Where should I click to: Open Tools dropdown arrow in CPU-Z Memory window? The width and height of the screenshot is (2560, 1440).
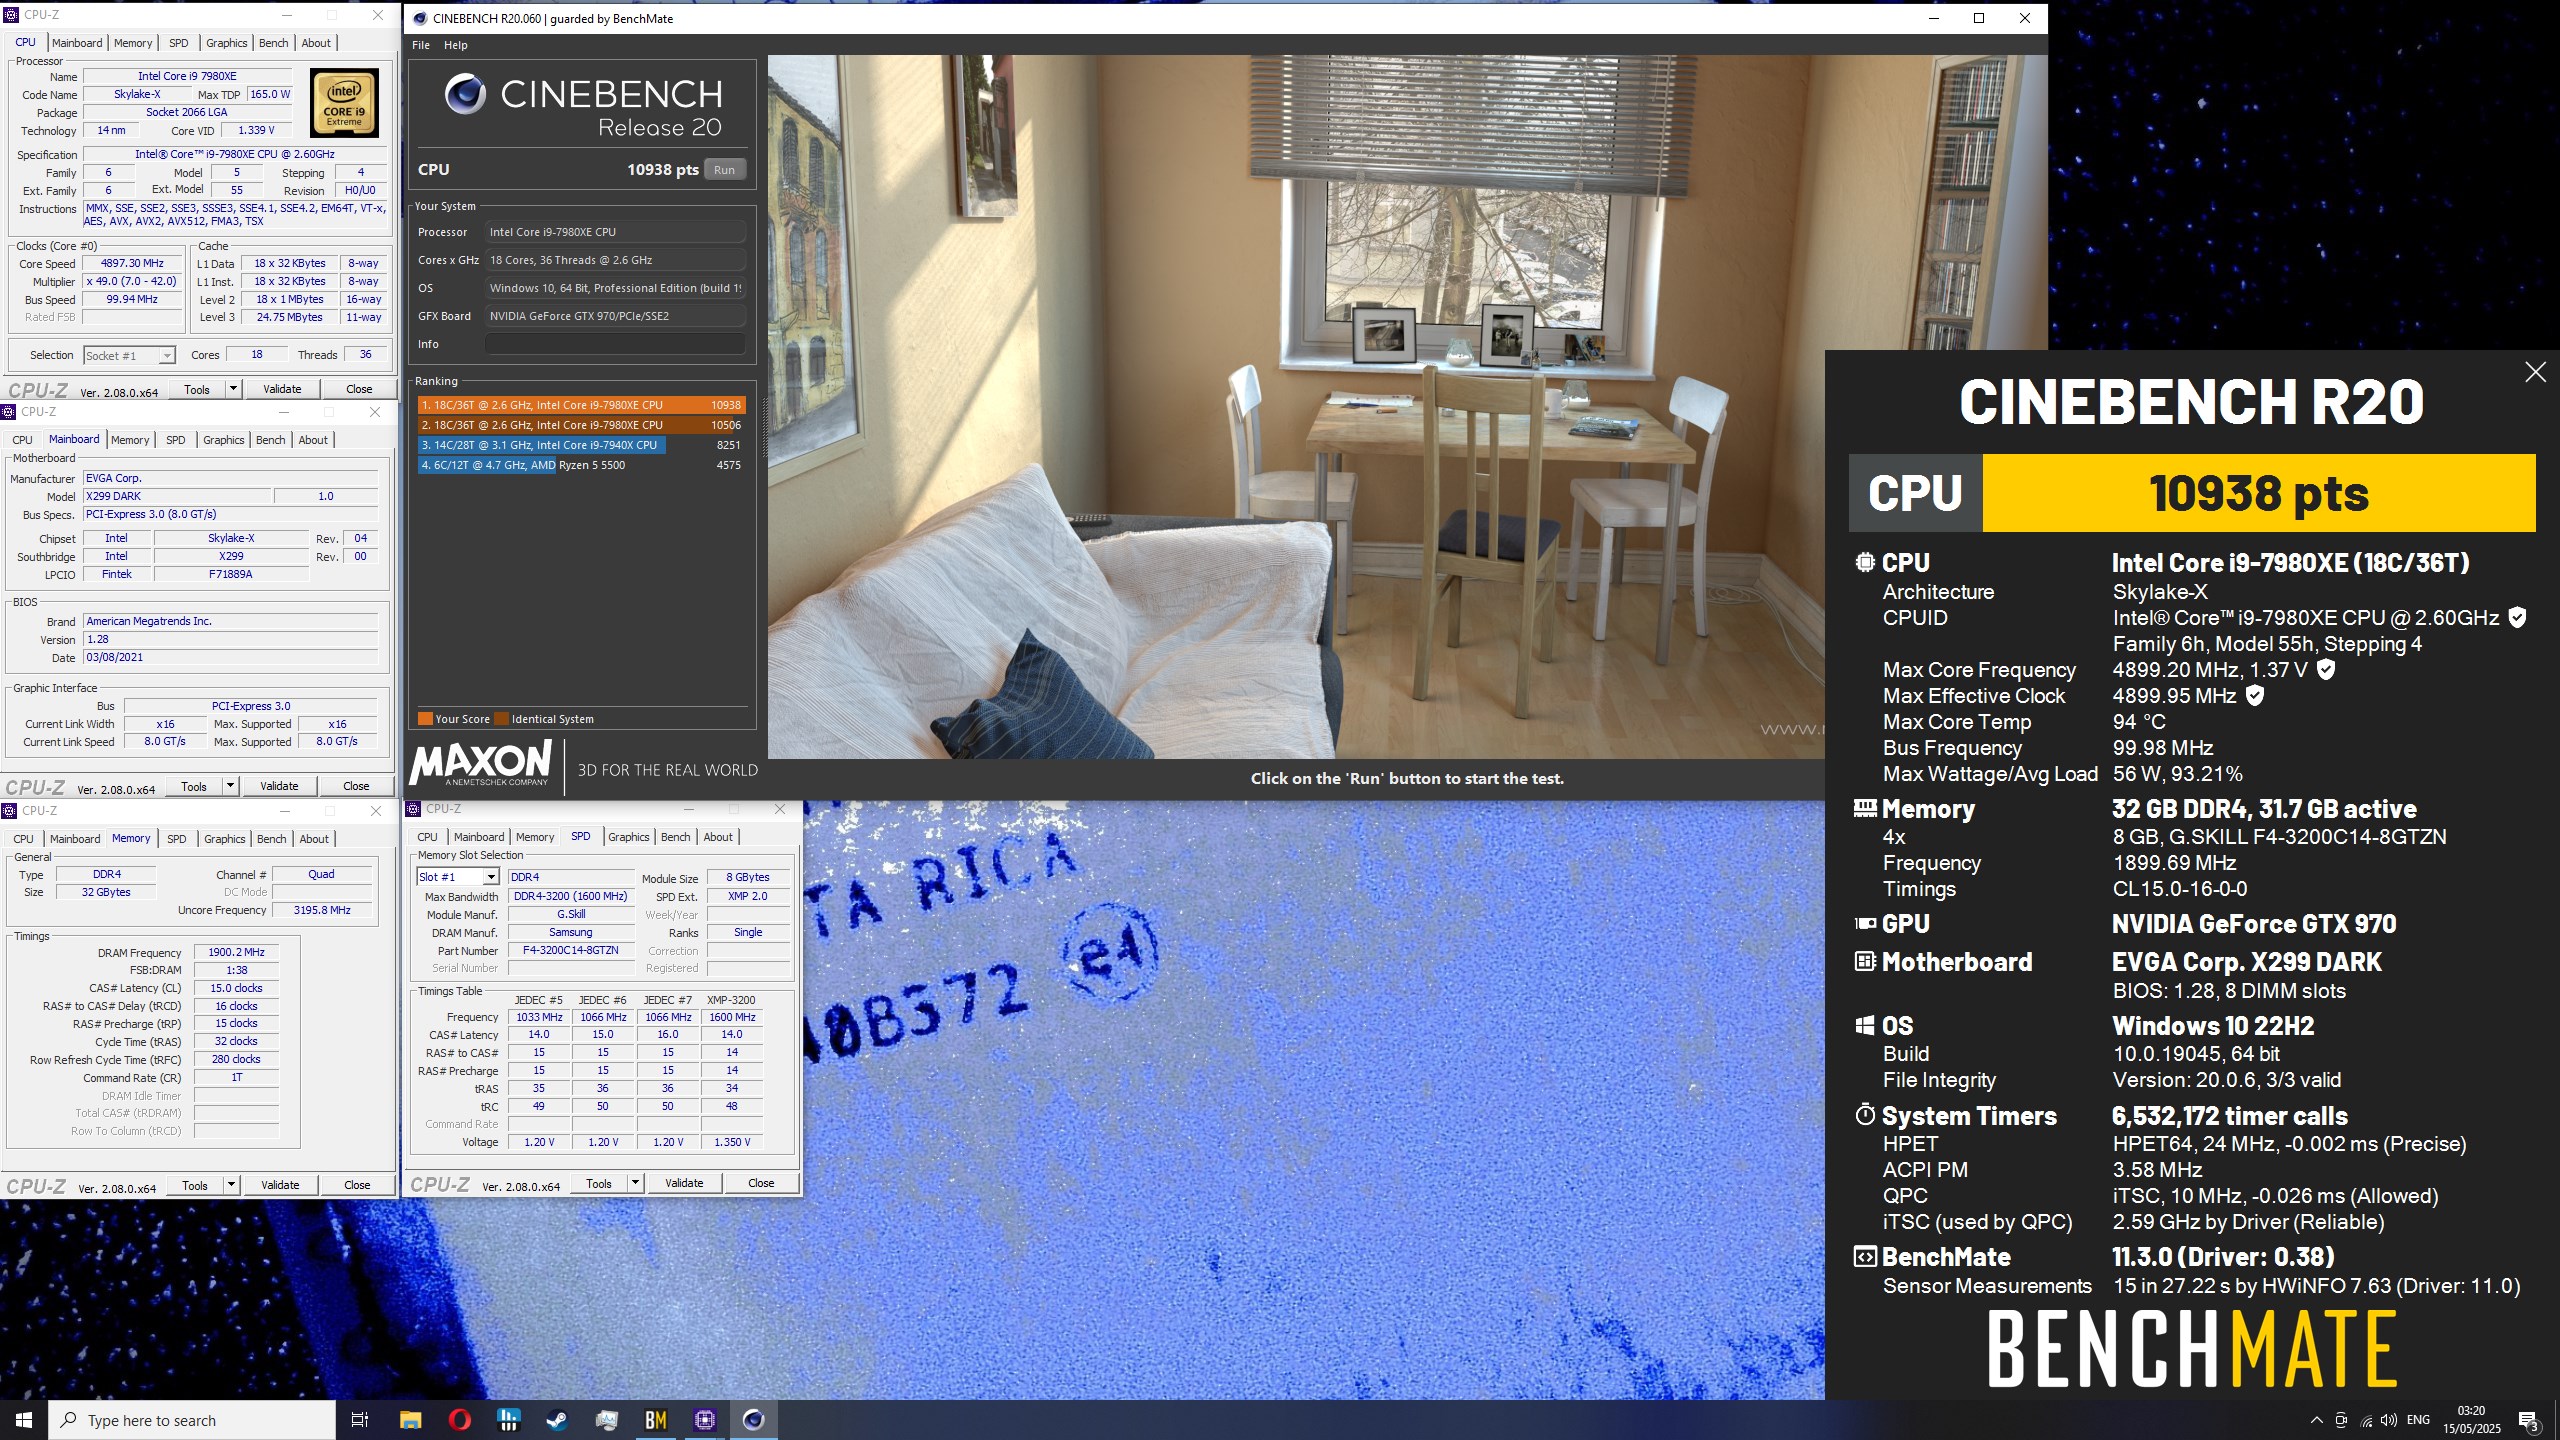(x=231, y=1185)
